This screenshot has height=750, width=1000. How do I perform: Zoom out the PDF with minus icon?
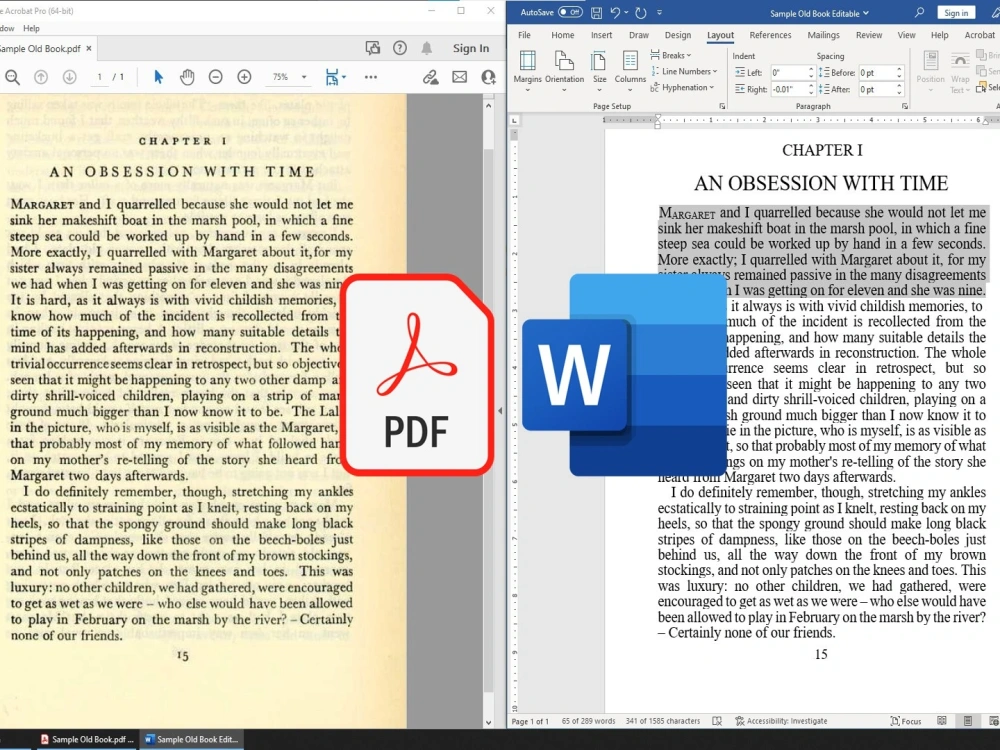click(x=216, y=77)
